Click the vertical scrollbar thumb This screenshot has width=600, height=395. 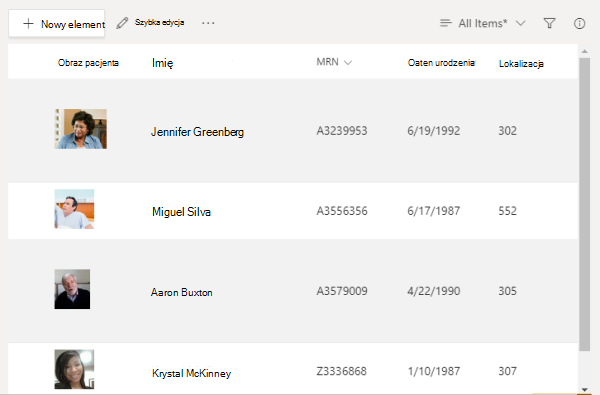point(584,204)
